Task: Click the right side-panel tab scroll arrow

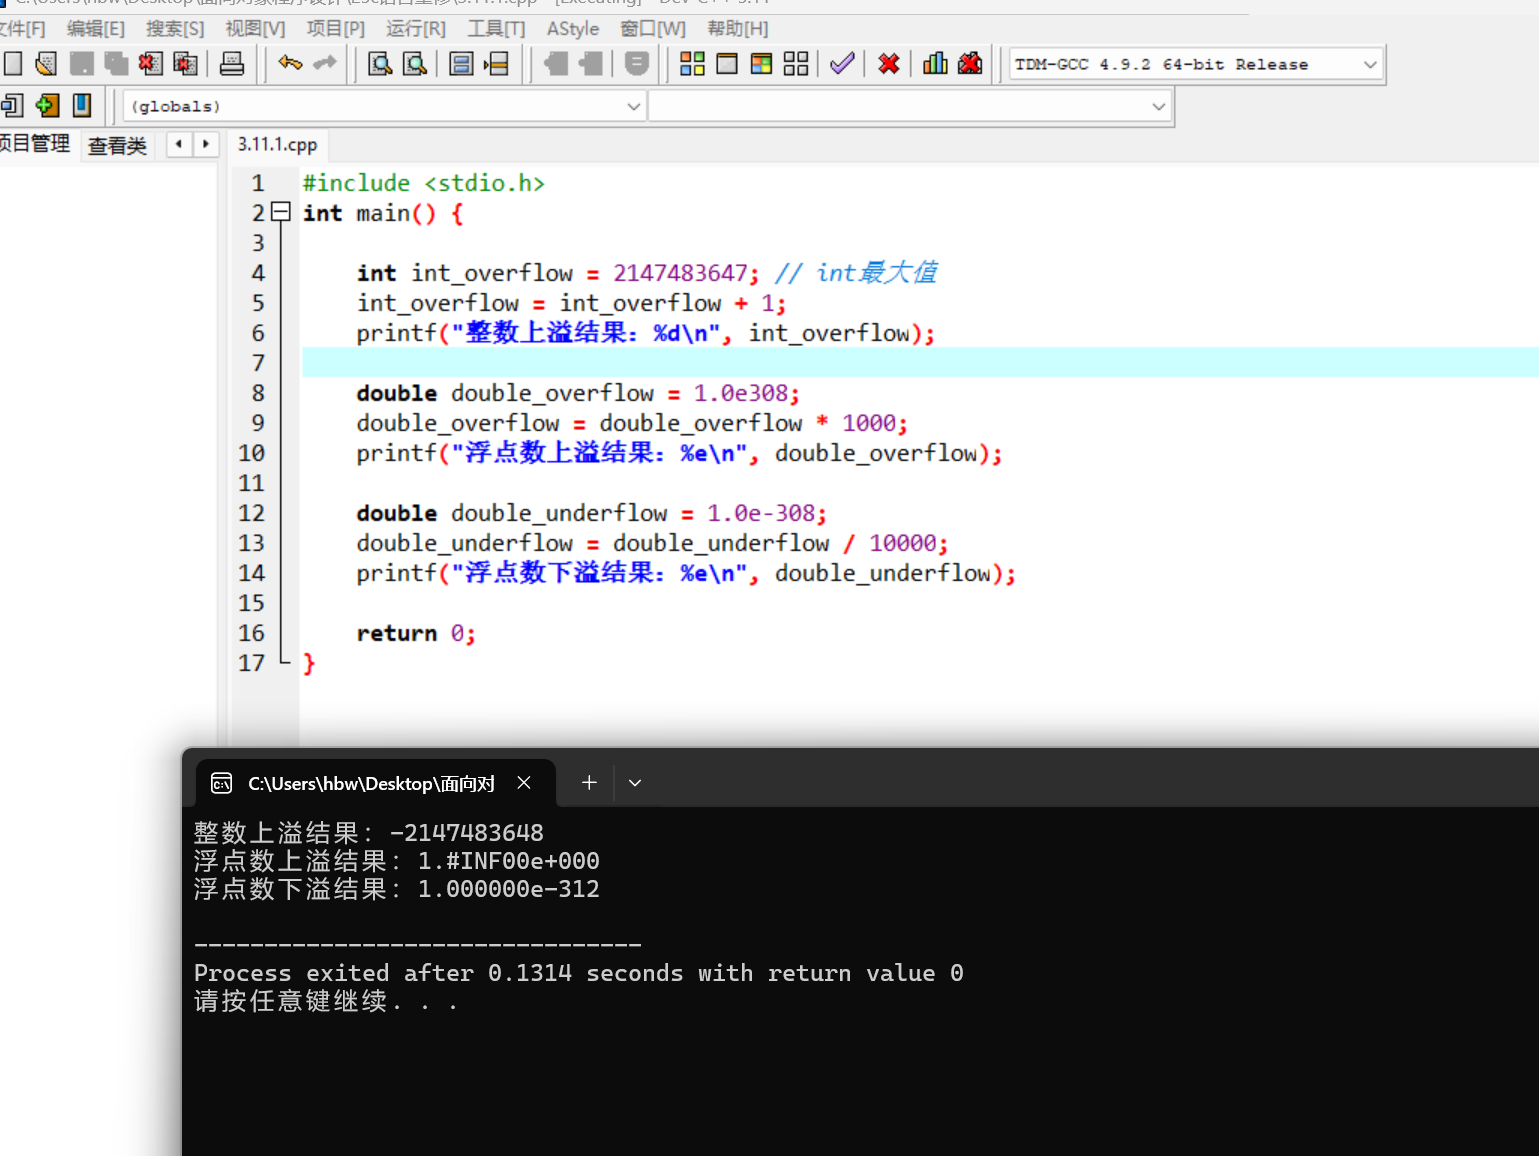Action: click(205, 144)
